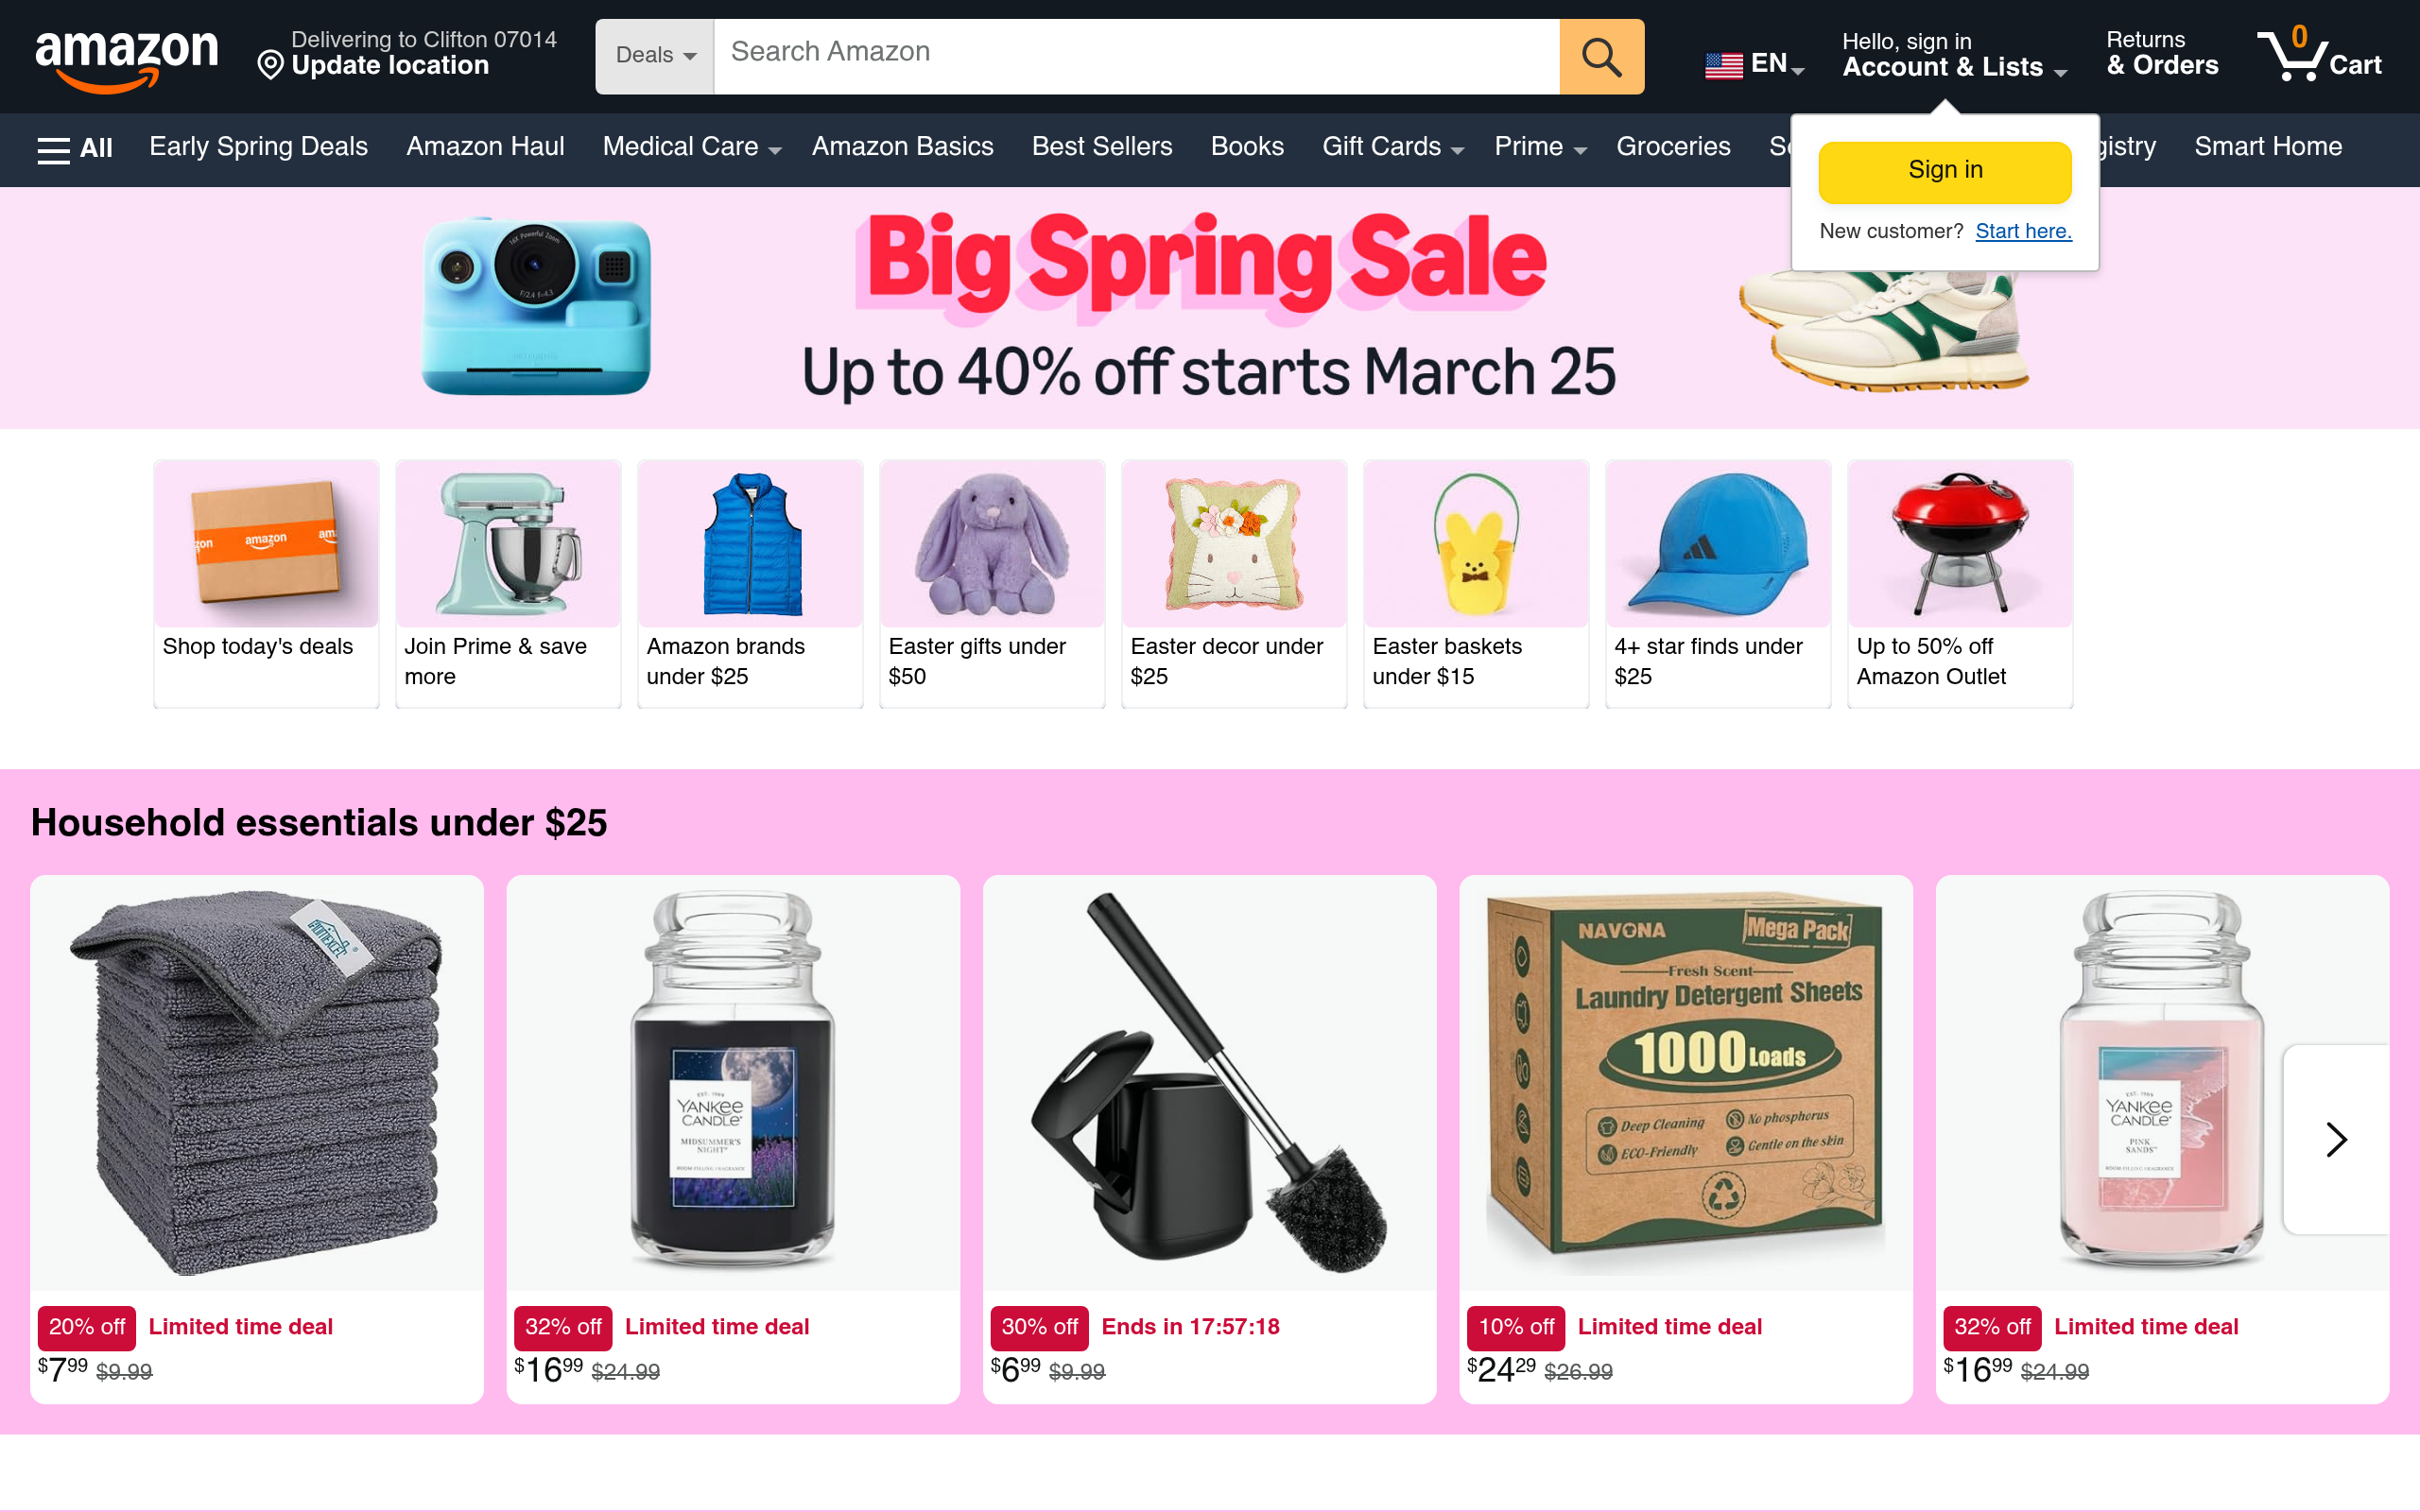Open the red grill Amazon Outlet tile
This screenshot has height=1512, width=2420.
tap(1959, 583)
